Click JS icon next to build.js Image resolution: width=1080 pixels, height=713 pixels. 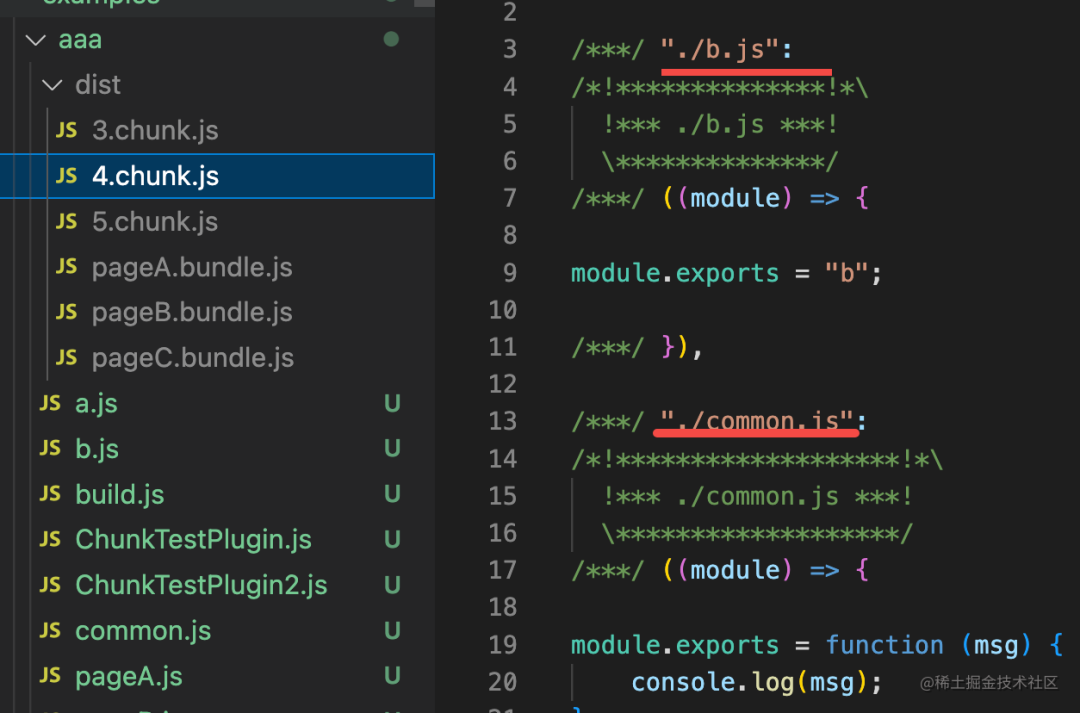click(x=50, y=494)
